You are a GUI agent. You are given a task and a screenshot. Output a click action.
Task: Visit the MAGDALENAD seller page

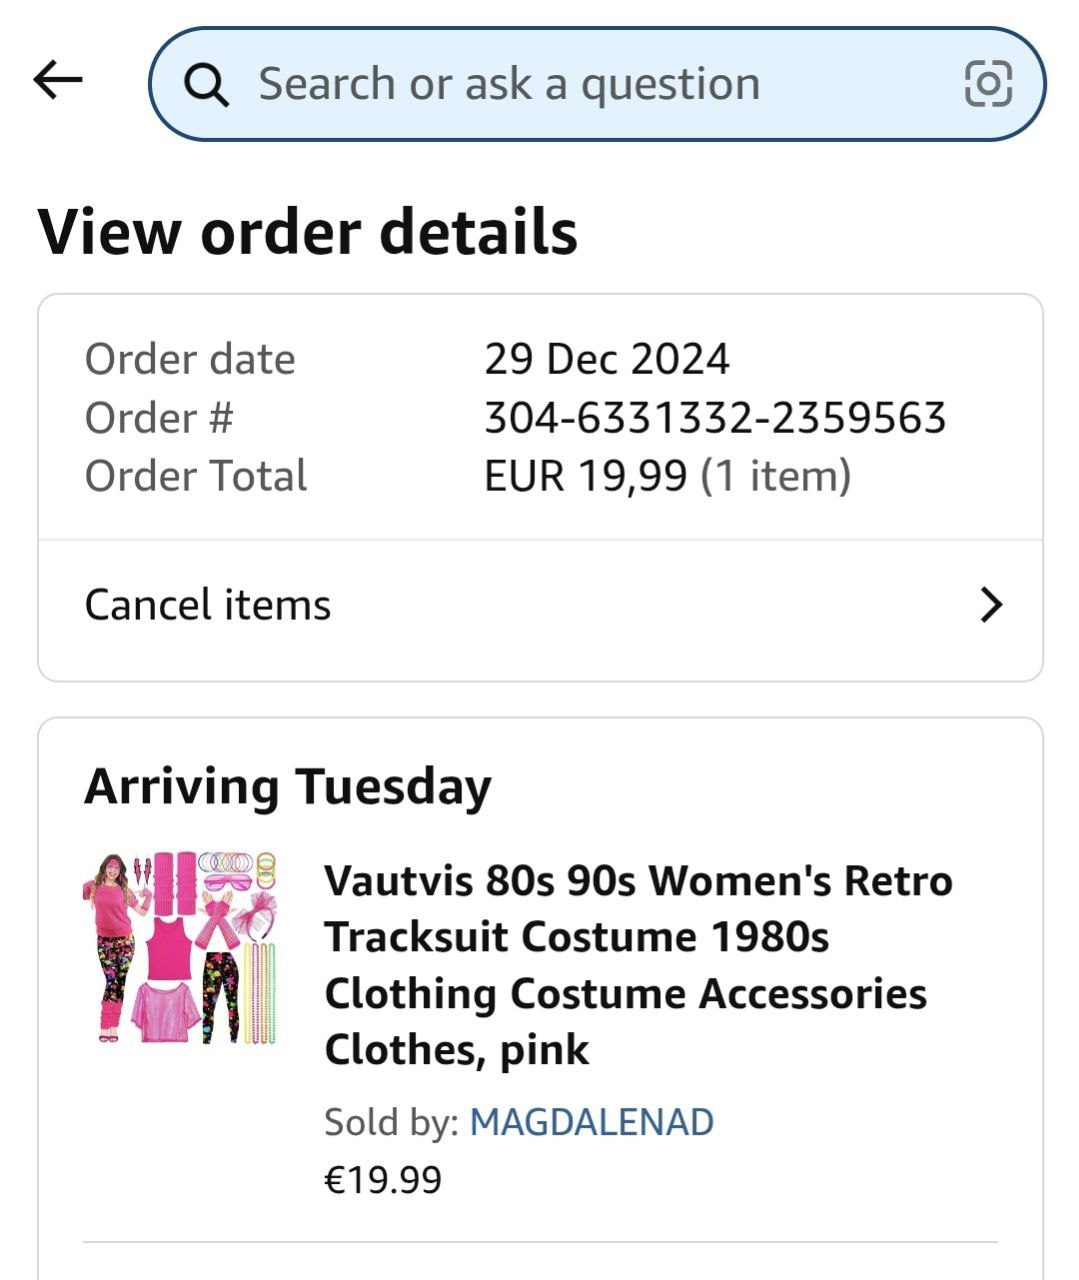pos(591,1122)
